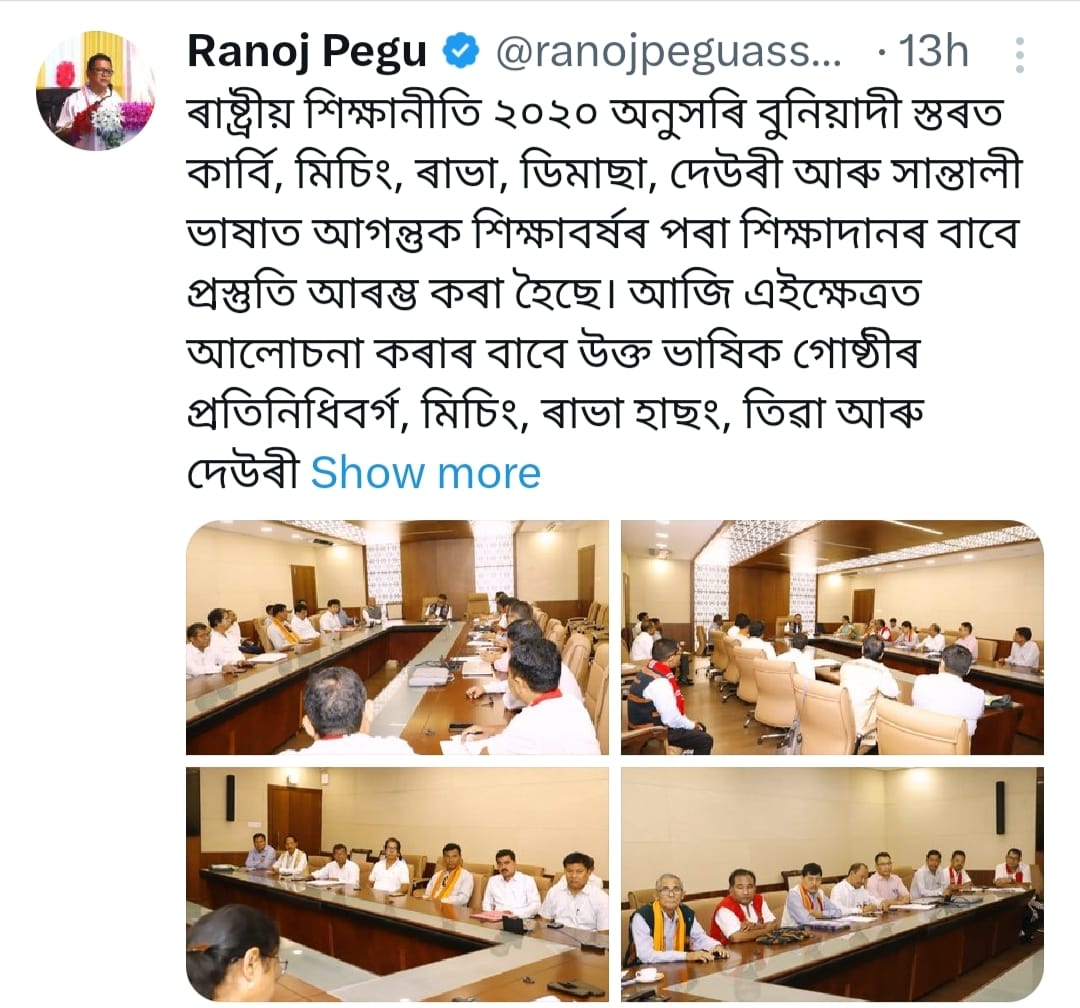Click the first line mentioning ২০২০
Viewport: 1080px width, 1008px height.
click(594, 112)
